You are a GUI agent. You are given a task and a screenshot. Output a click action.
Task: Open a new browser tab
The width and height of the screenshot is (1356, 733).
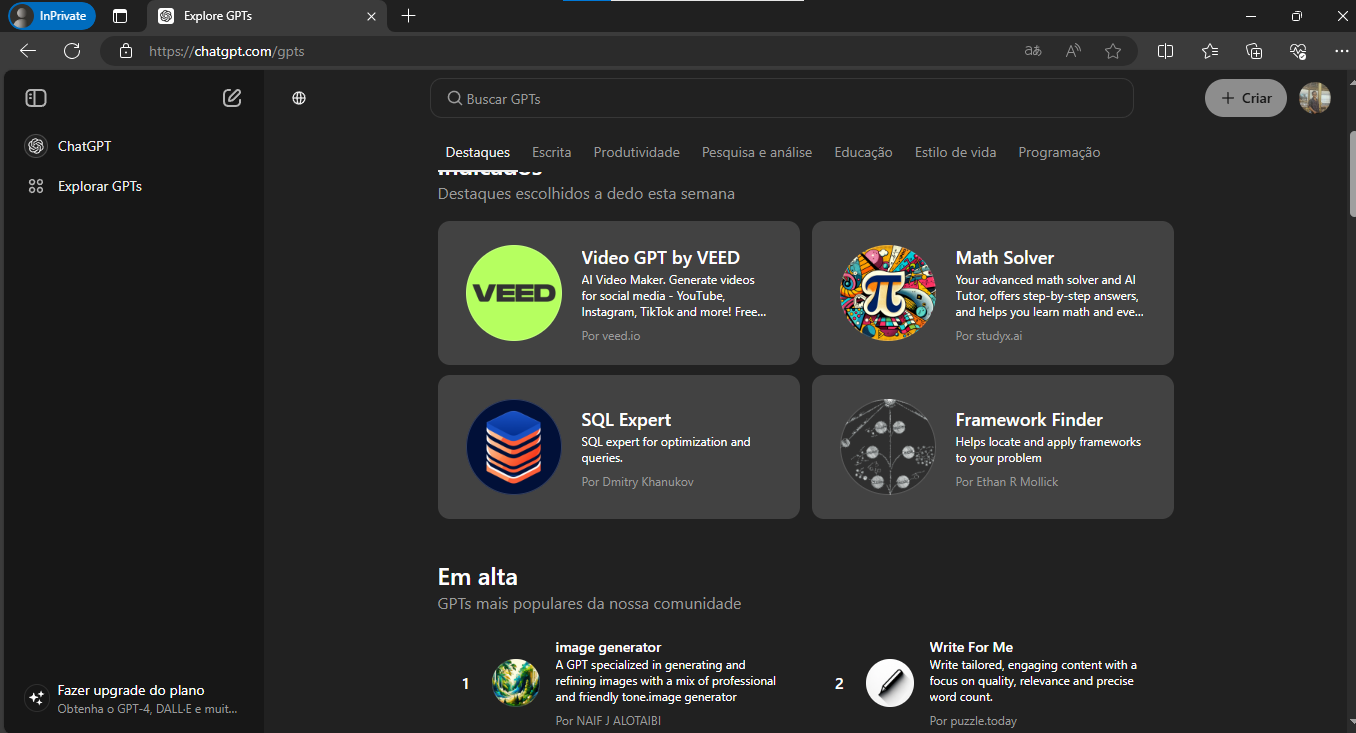(x=408, y=16)
